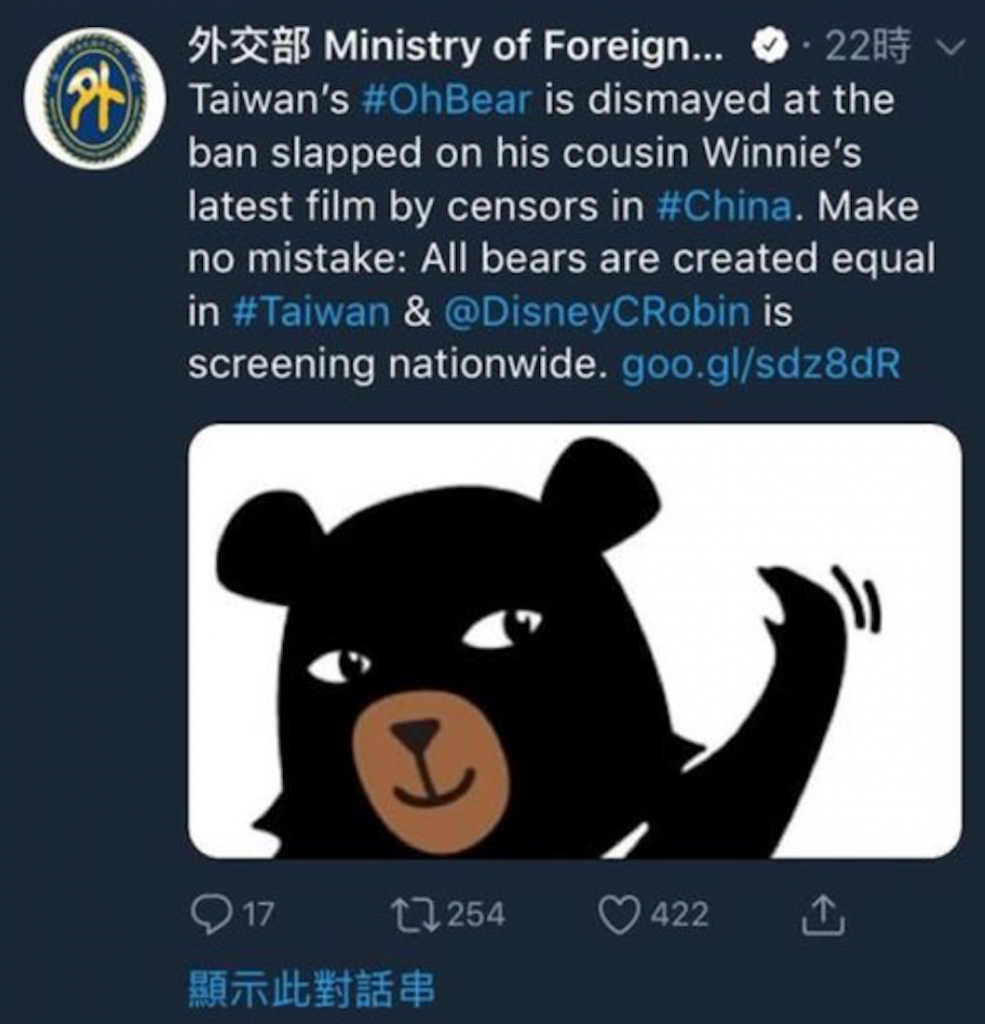The height and width of the screenshot is (1024, 985).
Task: View the 254 retweets count
Action: pos(476,914)
